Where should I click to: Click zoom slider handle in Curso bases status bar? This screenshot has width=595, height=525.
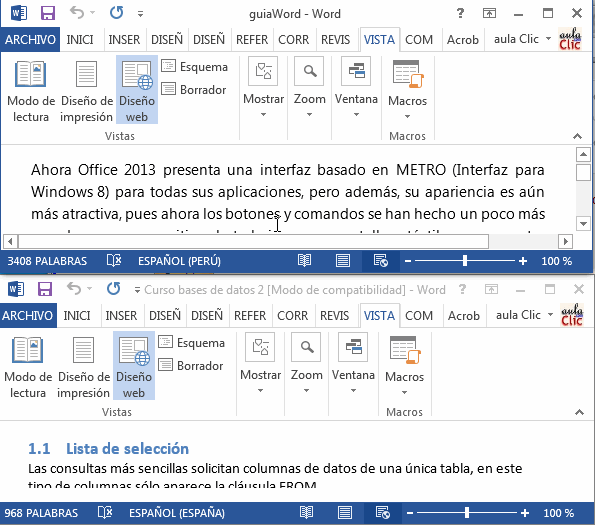point(467,513)
